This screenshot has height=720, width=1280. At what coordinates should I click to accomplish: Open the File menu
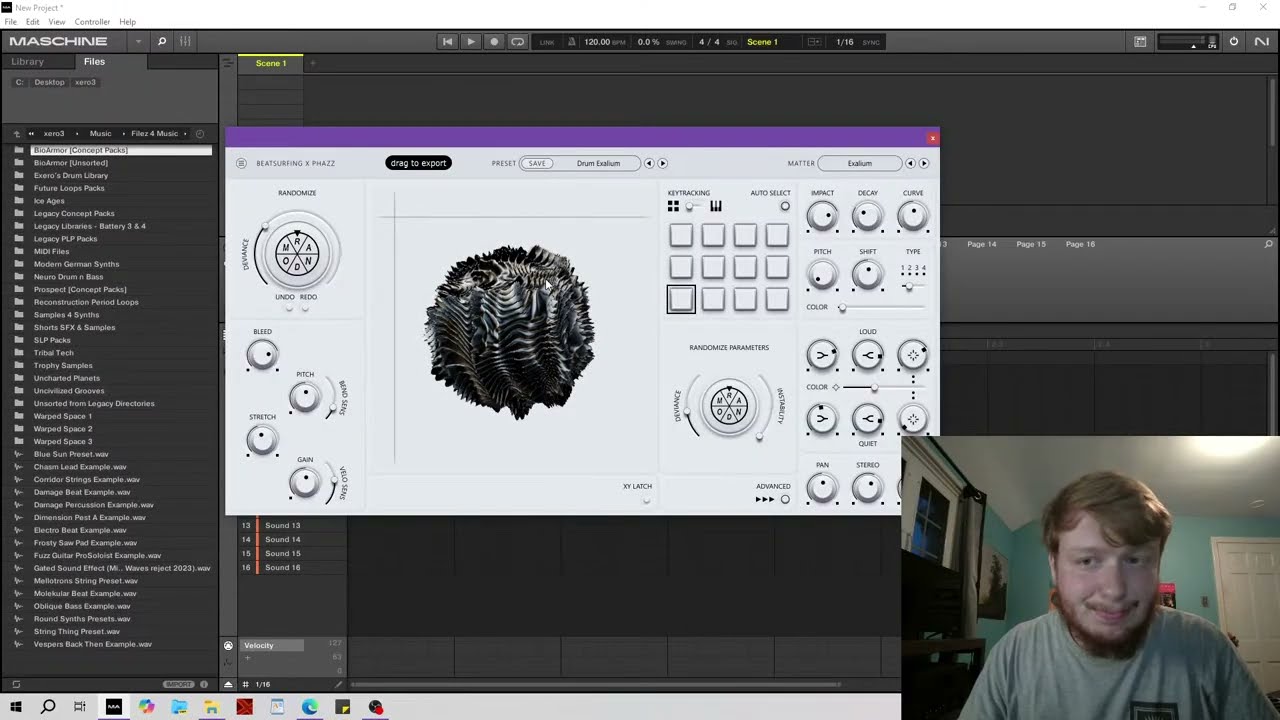point(11,21)
